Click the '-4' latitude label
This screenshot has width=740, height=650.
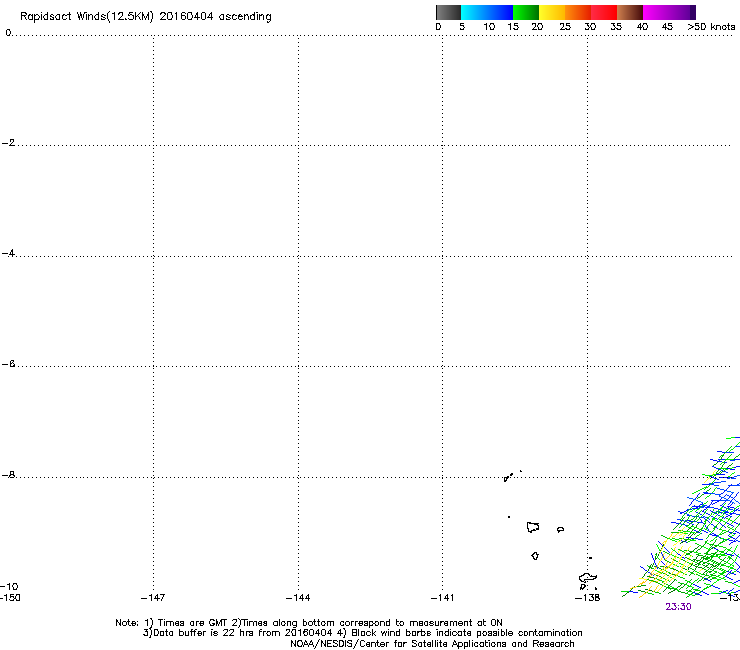(x=8, y=253)
